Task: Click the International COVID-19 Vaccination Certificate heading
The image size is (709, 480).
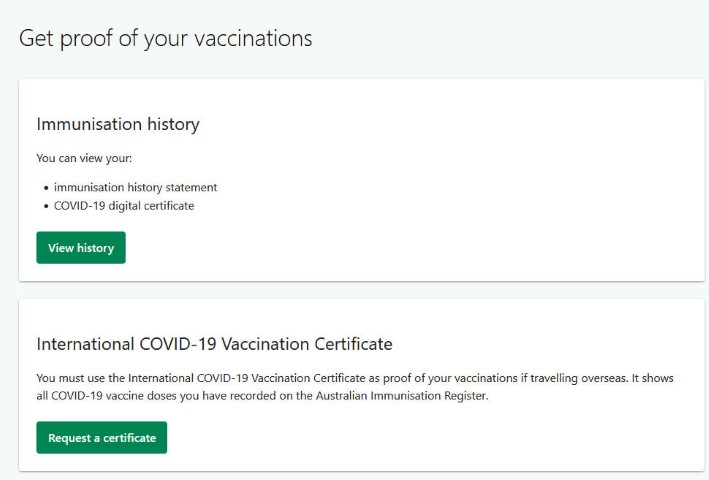Action: pyautogui.click(x=214, y=344)
